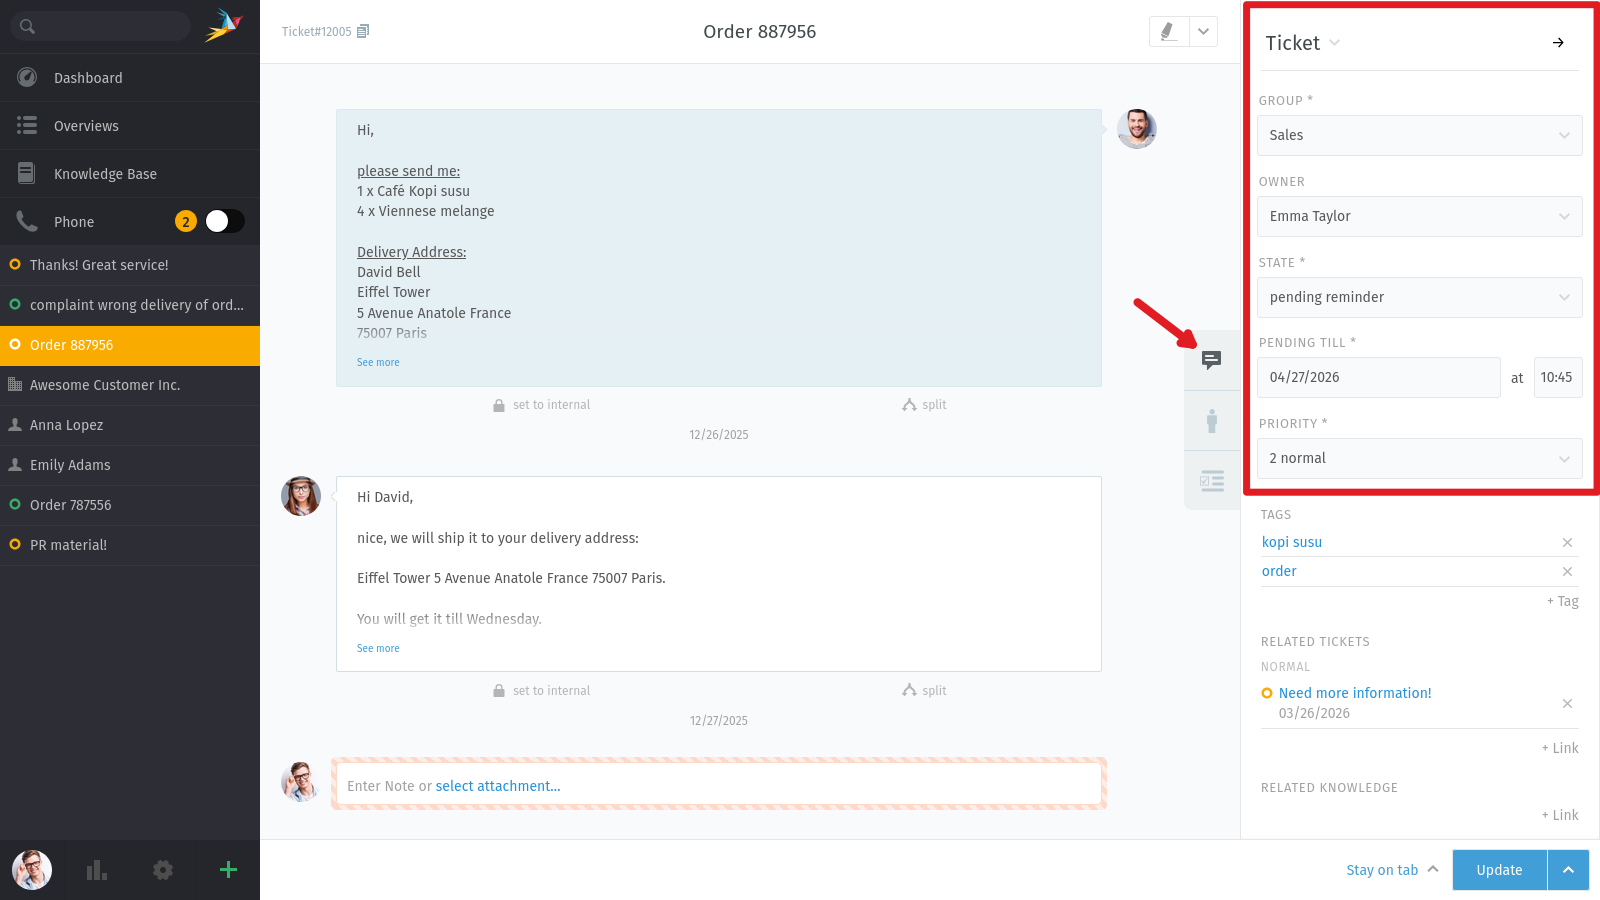The image size is (1600, 900).
Task: Split the first article on 12/26/2025
Action: pos(924,405)
